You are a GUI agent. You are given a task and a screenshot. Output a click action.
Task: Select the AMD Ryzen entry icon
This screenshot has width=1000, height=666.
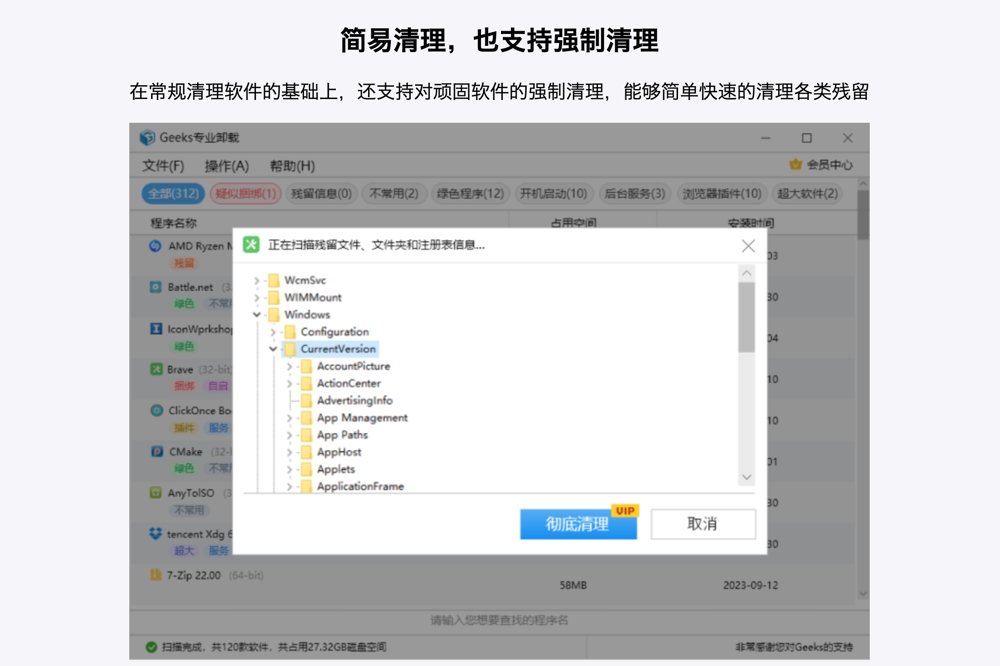point(157,246)
